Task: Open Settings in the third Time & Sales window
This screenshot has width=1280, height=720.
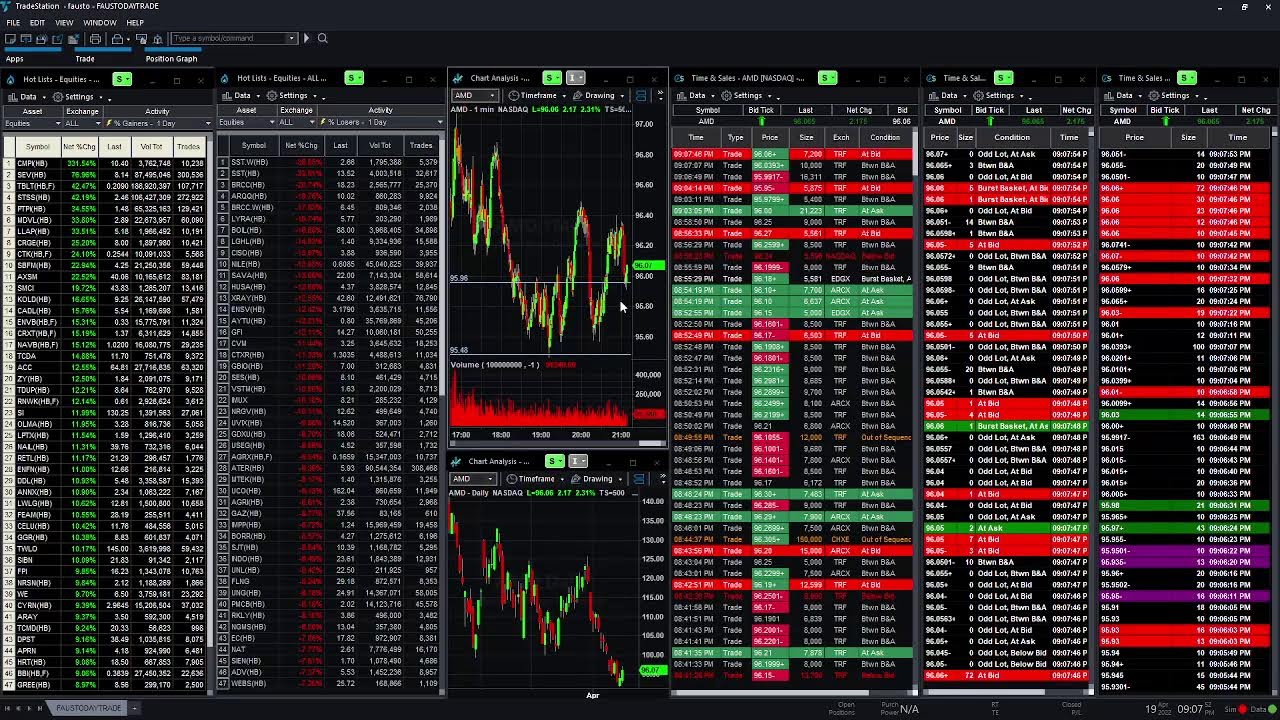Action: [x=1174, y=96]
